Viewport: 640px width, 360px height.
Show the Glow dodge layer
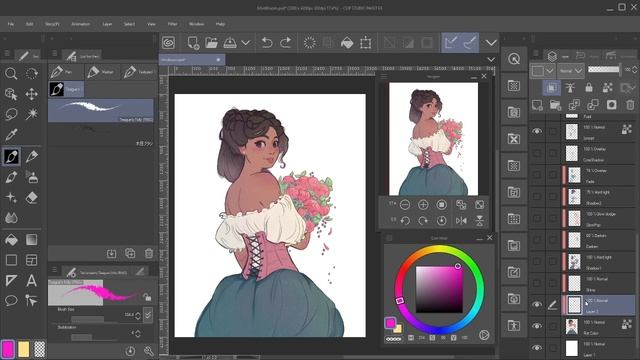point(537,218)
